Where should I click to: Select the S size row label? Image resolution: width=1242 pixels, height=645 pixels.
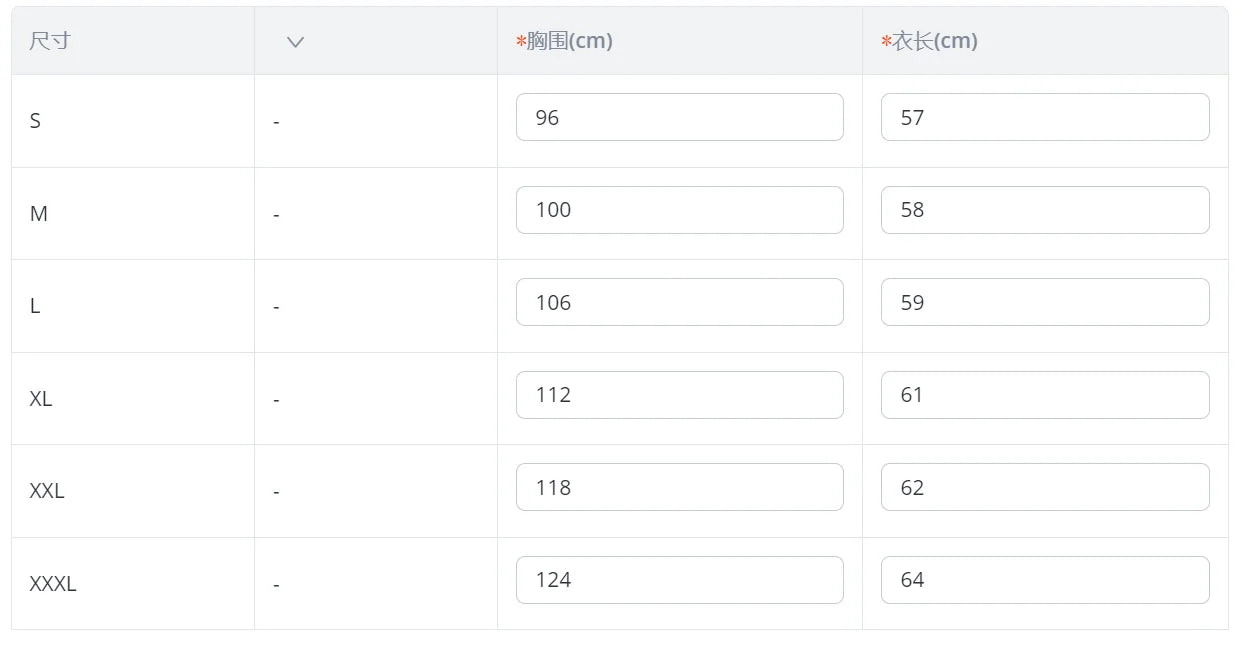click(x=36, y=122)
